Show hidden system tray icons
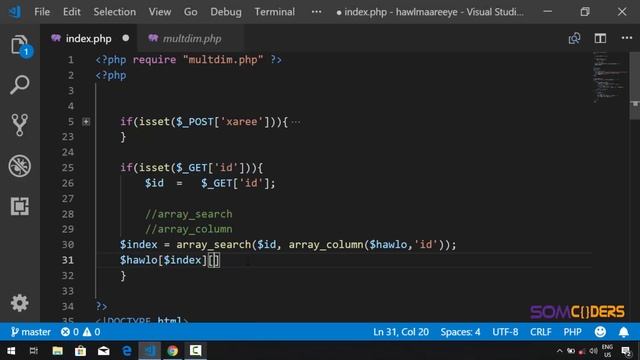This screenshot has width=640, height=360. click(559, 351)
